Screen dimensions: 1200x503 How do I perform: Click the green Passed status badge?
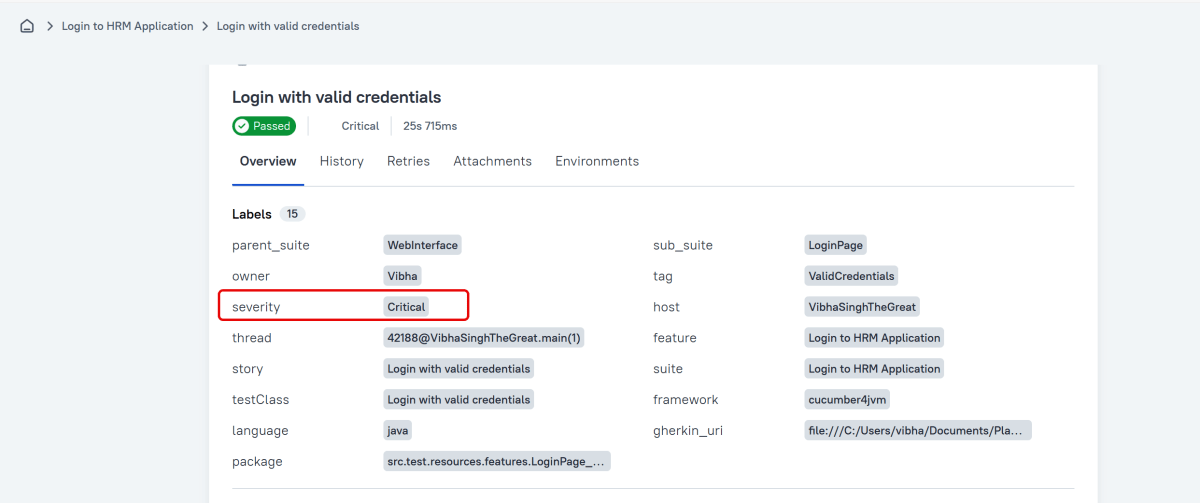coord(264,126)
